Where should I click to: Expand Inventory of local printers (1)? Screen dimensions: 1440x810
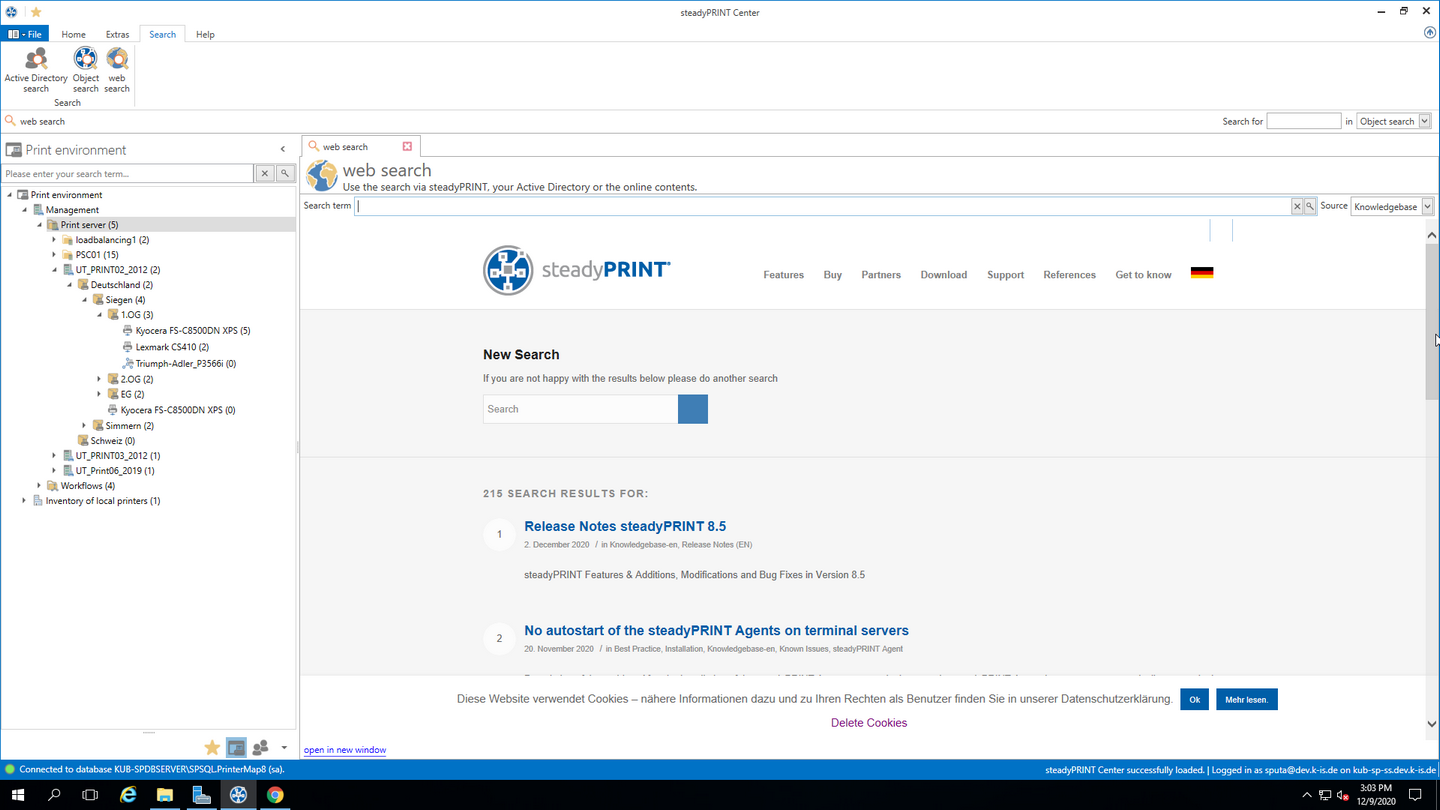[24, 501]
